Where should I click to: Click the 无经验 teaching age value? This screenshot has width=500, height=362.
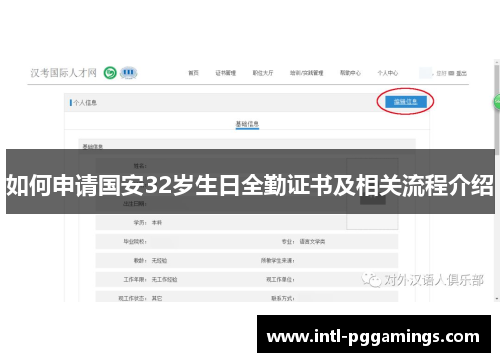159,260
